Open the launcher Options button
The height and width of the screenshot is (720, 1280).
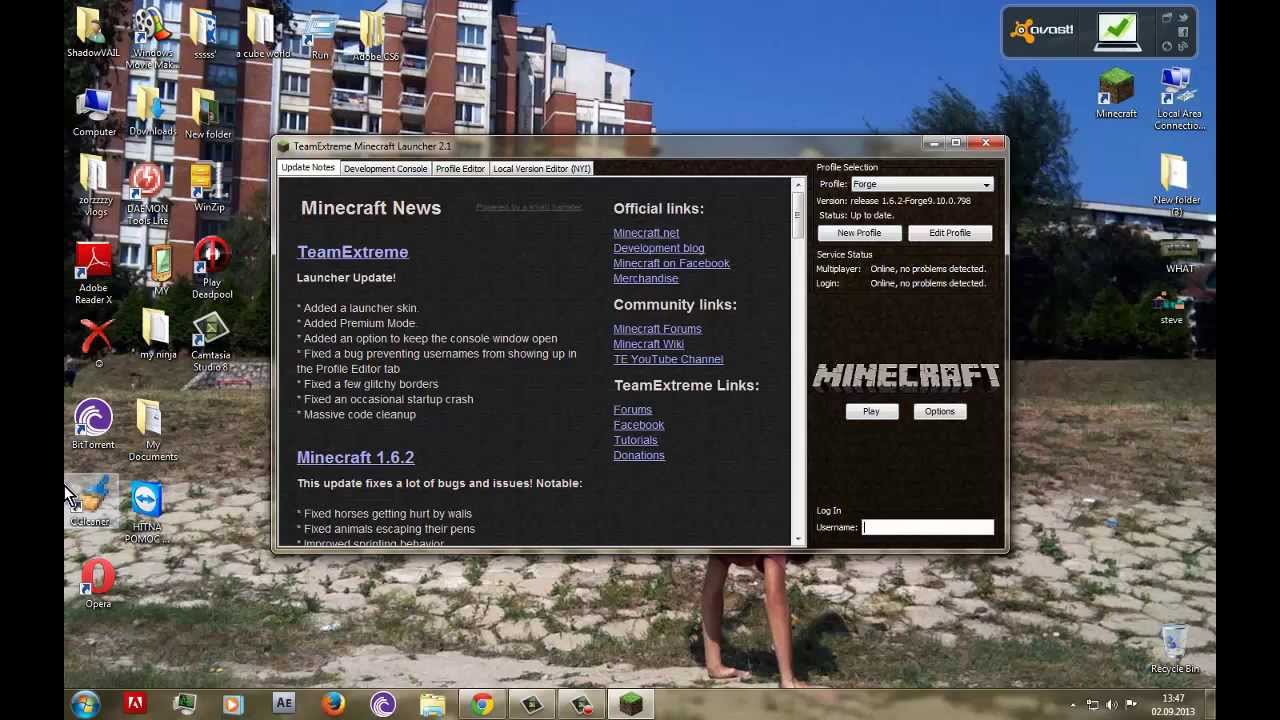click(x=940, y=411)
